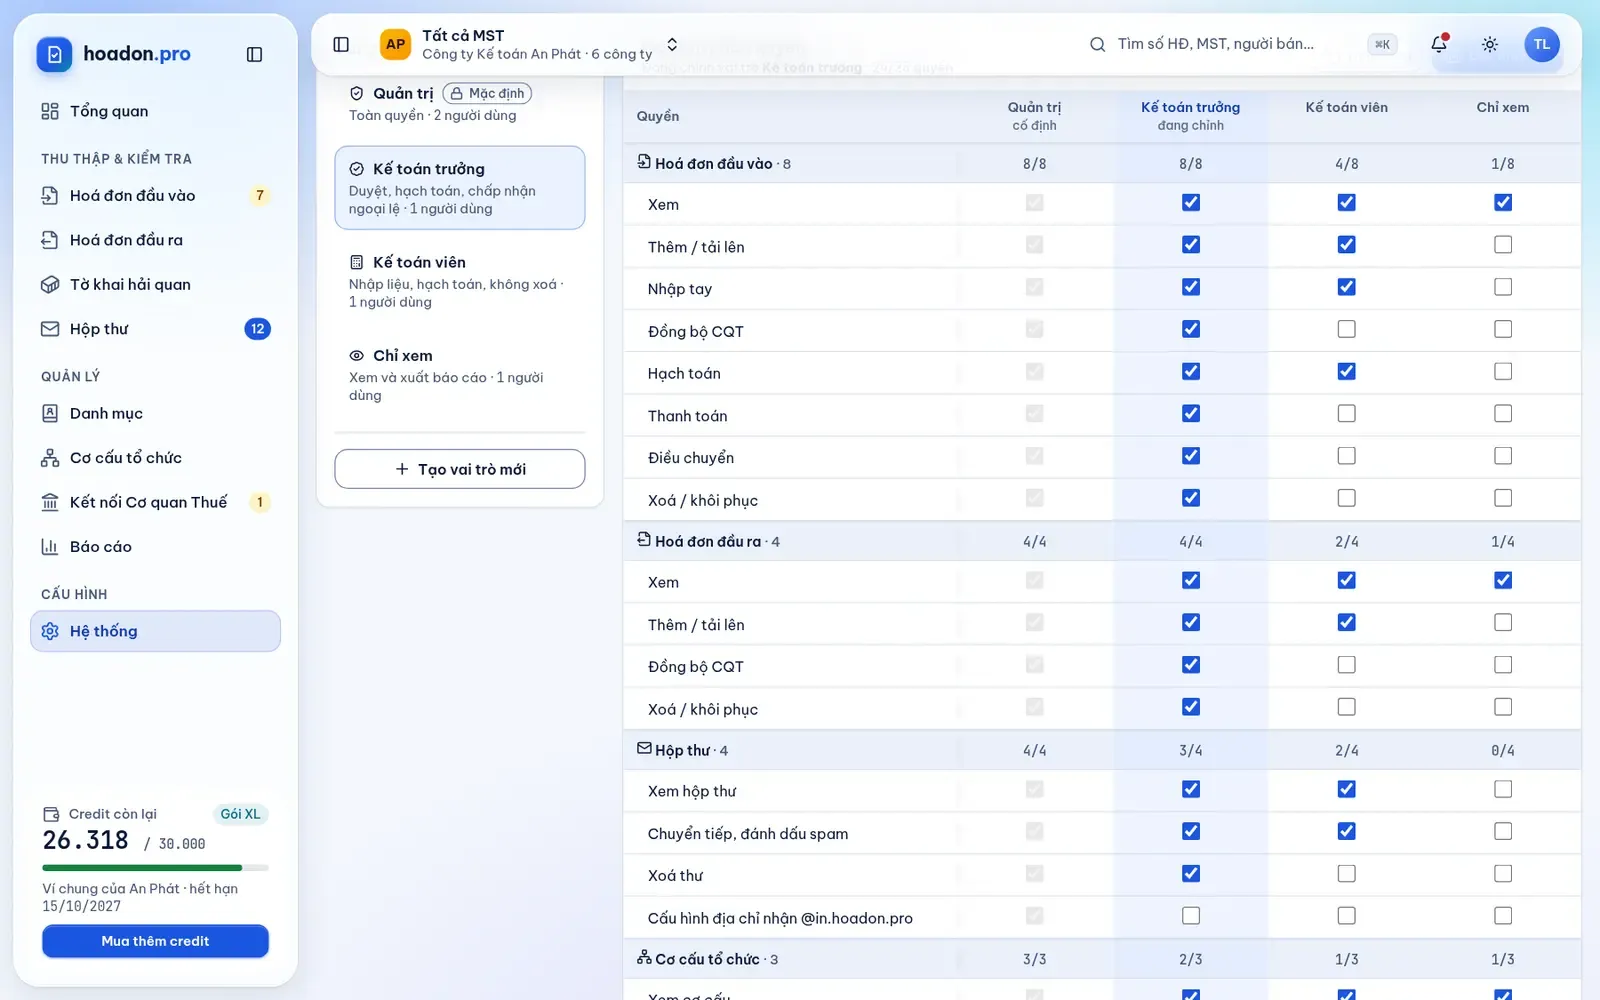
Task: Click the Báo cáo chart icon
Action: pyautogui.click(x=50, y=547)
